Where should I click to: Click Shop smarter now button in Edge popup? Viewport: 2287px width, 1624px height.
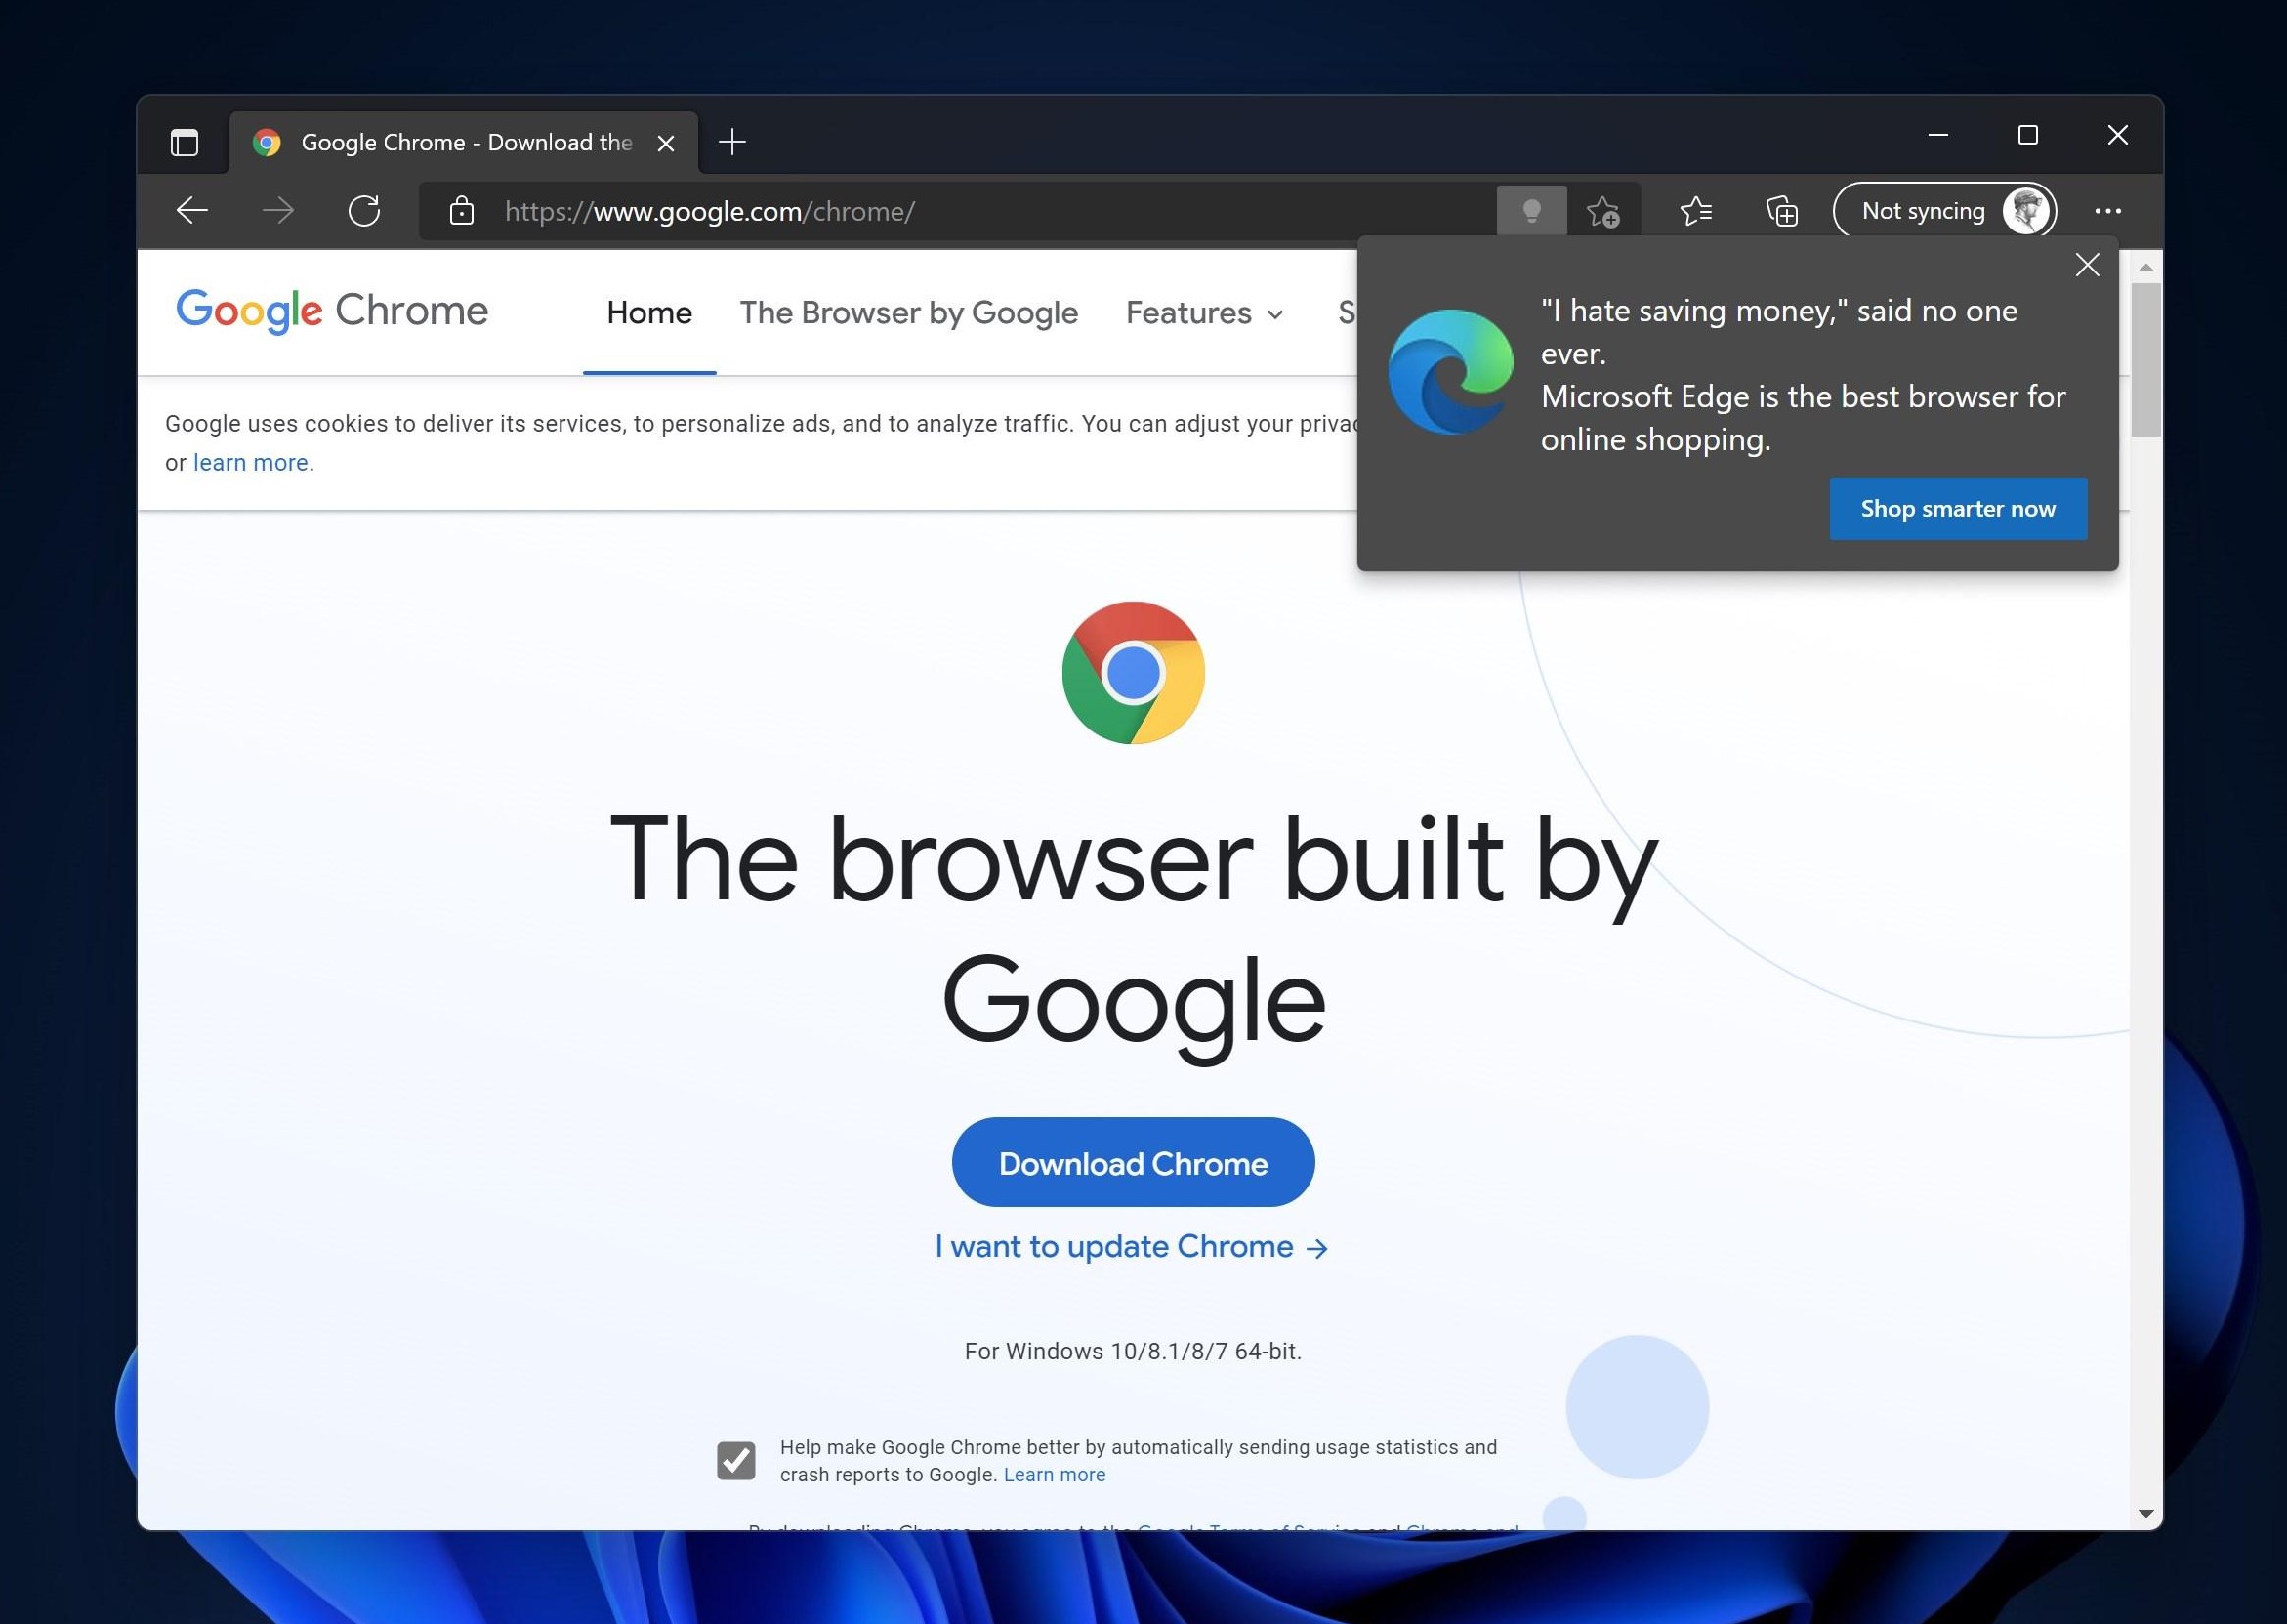(1958, 508)
